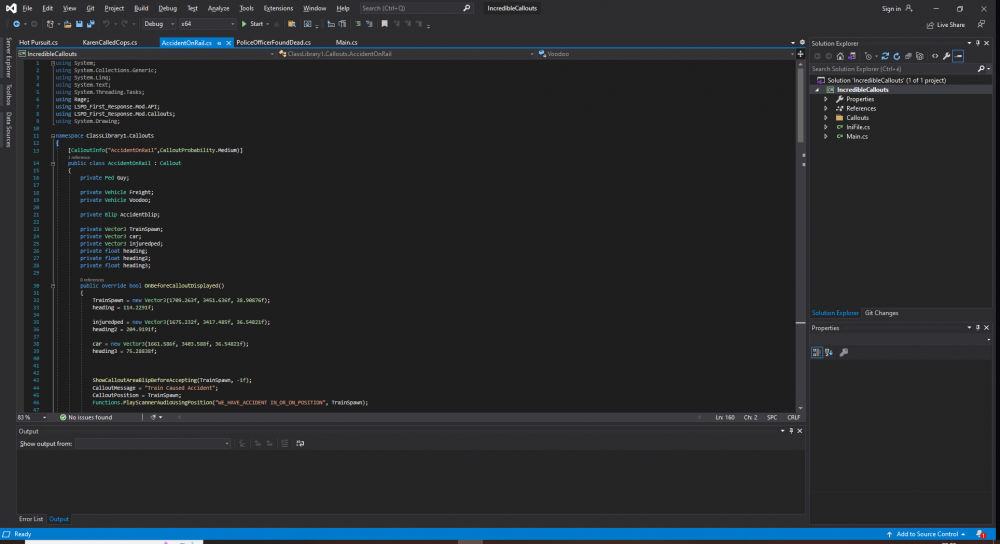The image size is (1000, 544).
Task: Toggle Categorized view in Properties panel
Action: [x=816, y=352]
